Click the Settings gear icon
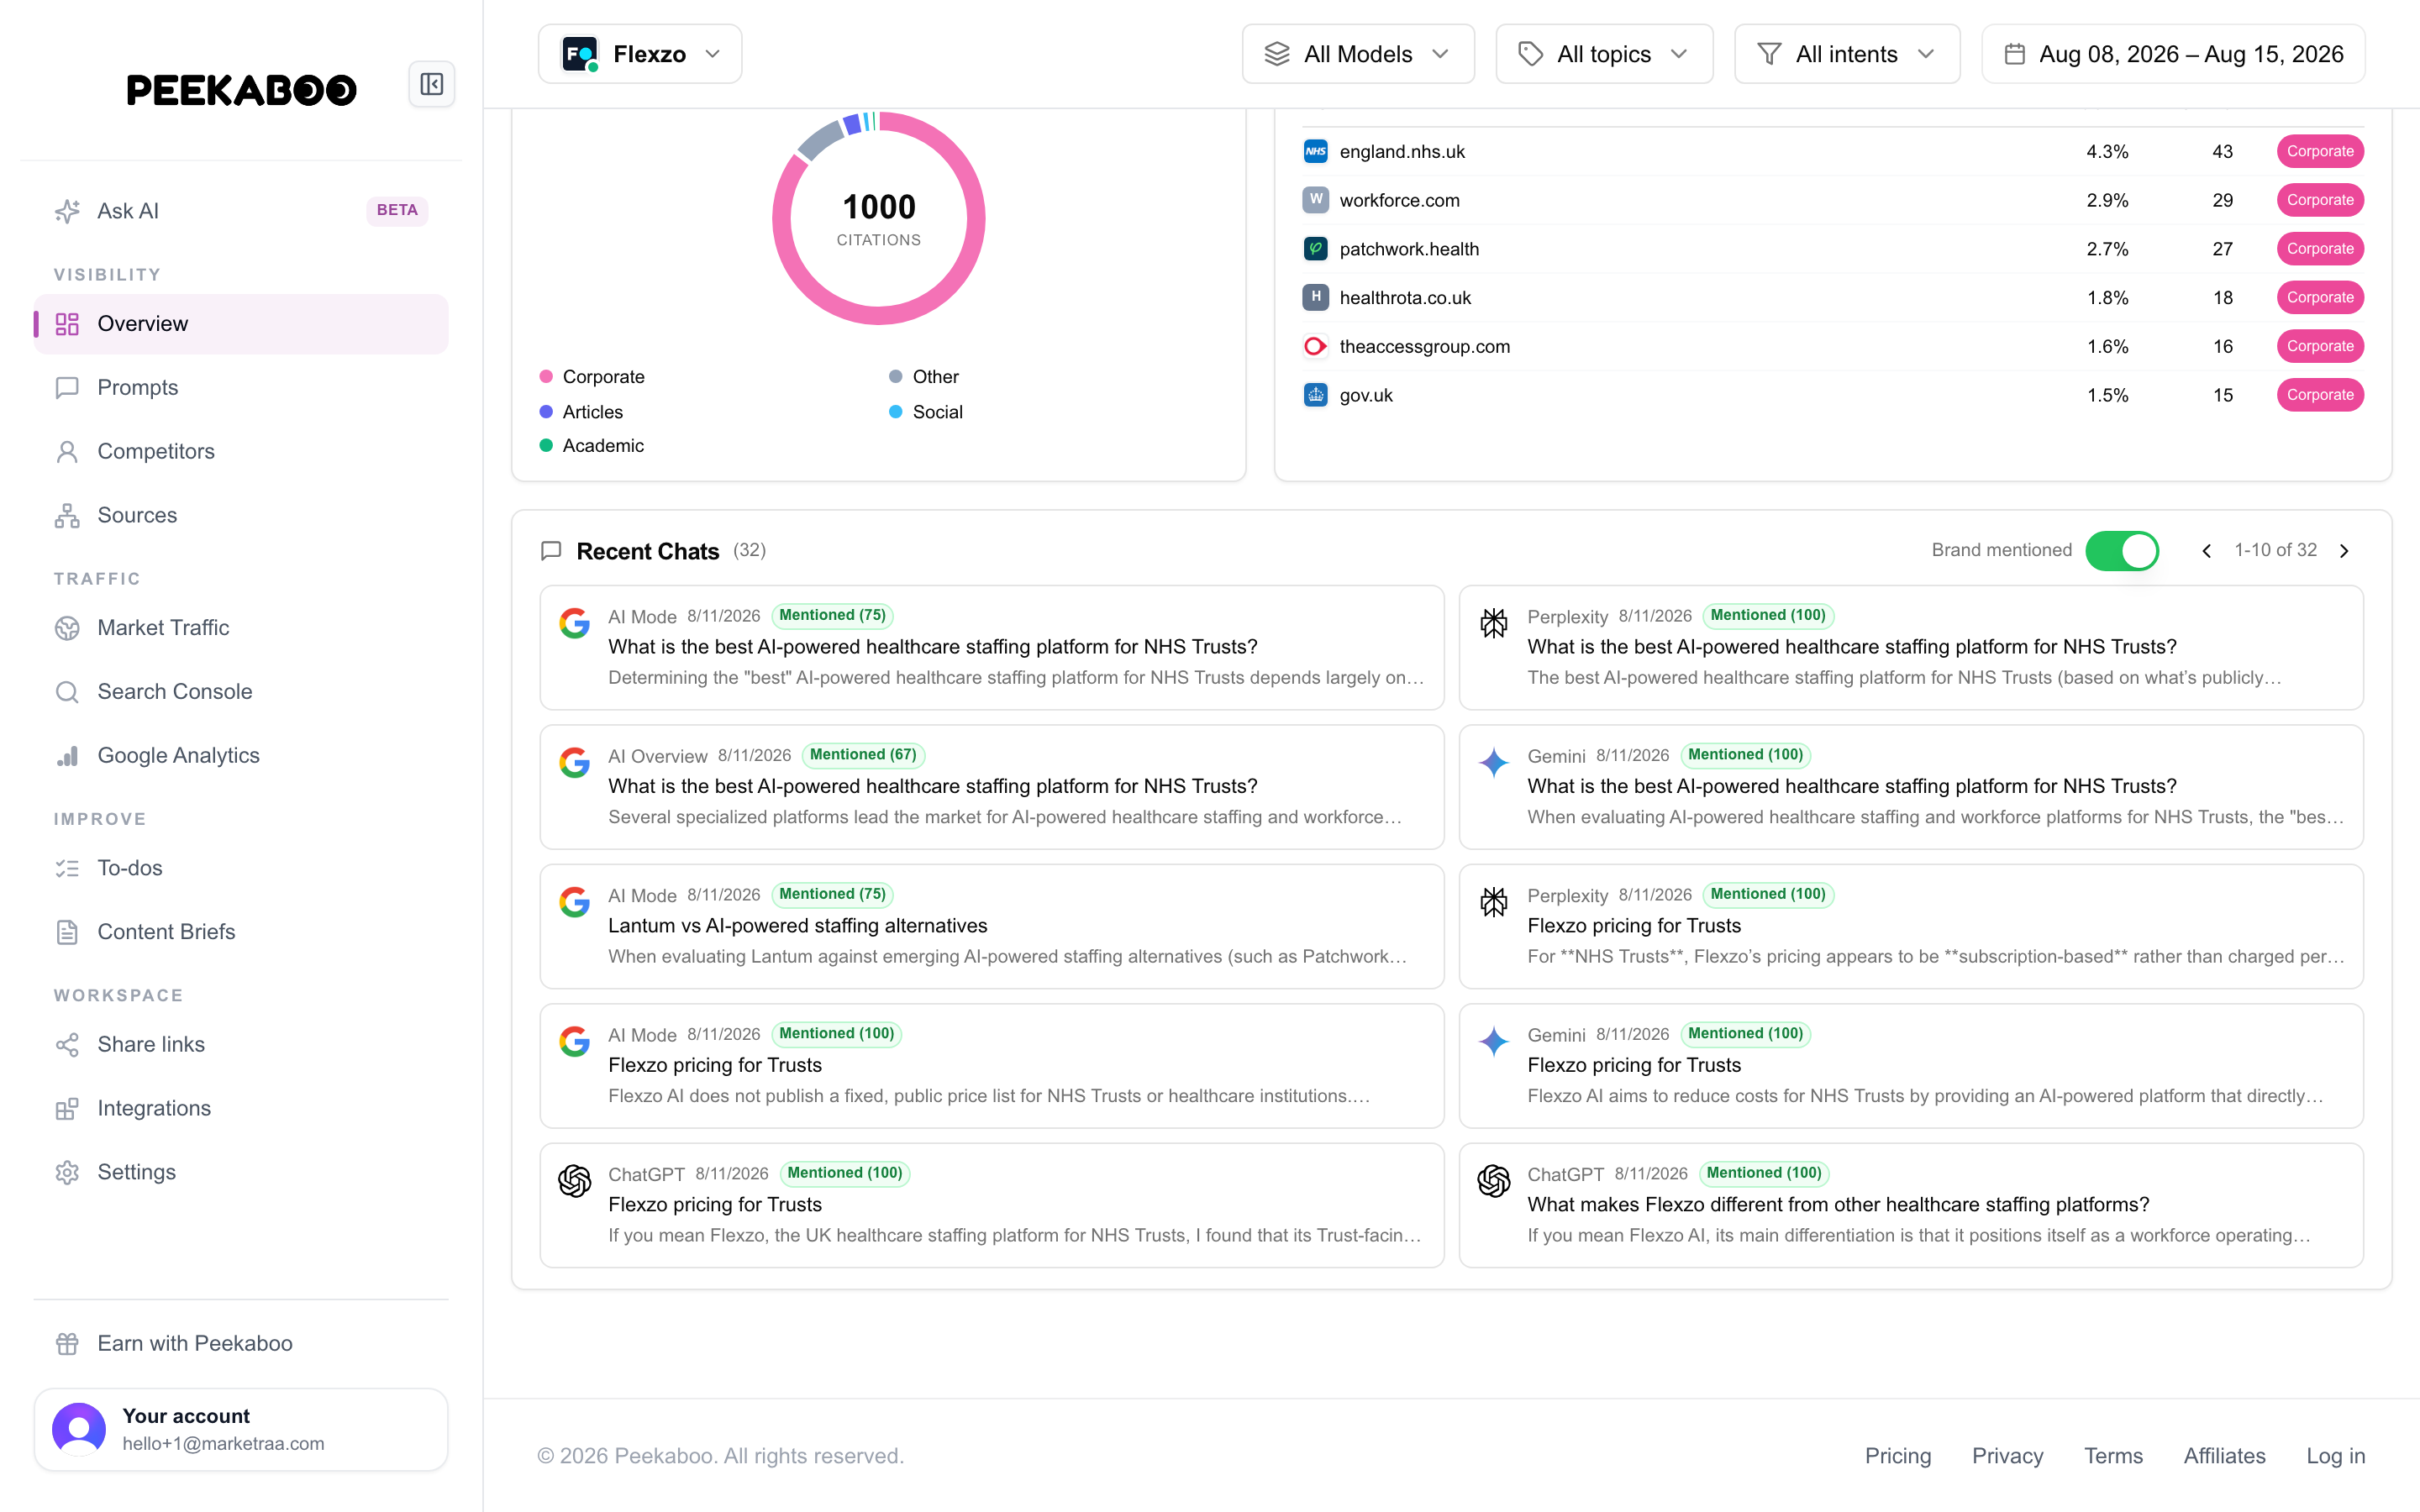Viewport: 2420px width, 1512px height. click(67, 1172)
